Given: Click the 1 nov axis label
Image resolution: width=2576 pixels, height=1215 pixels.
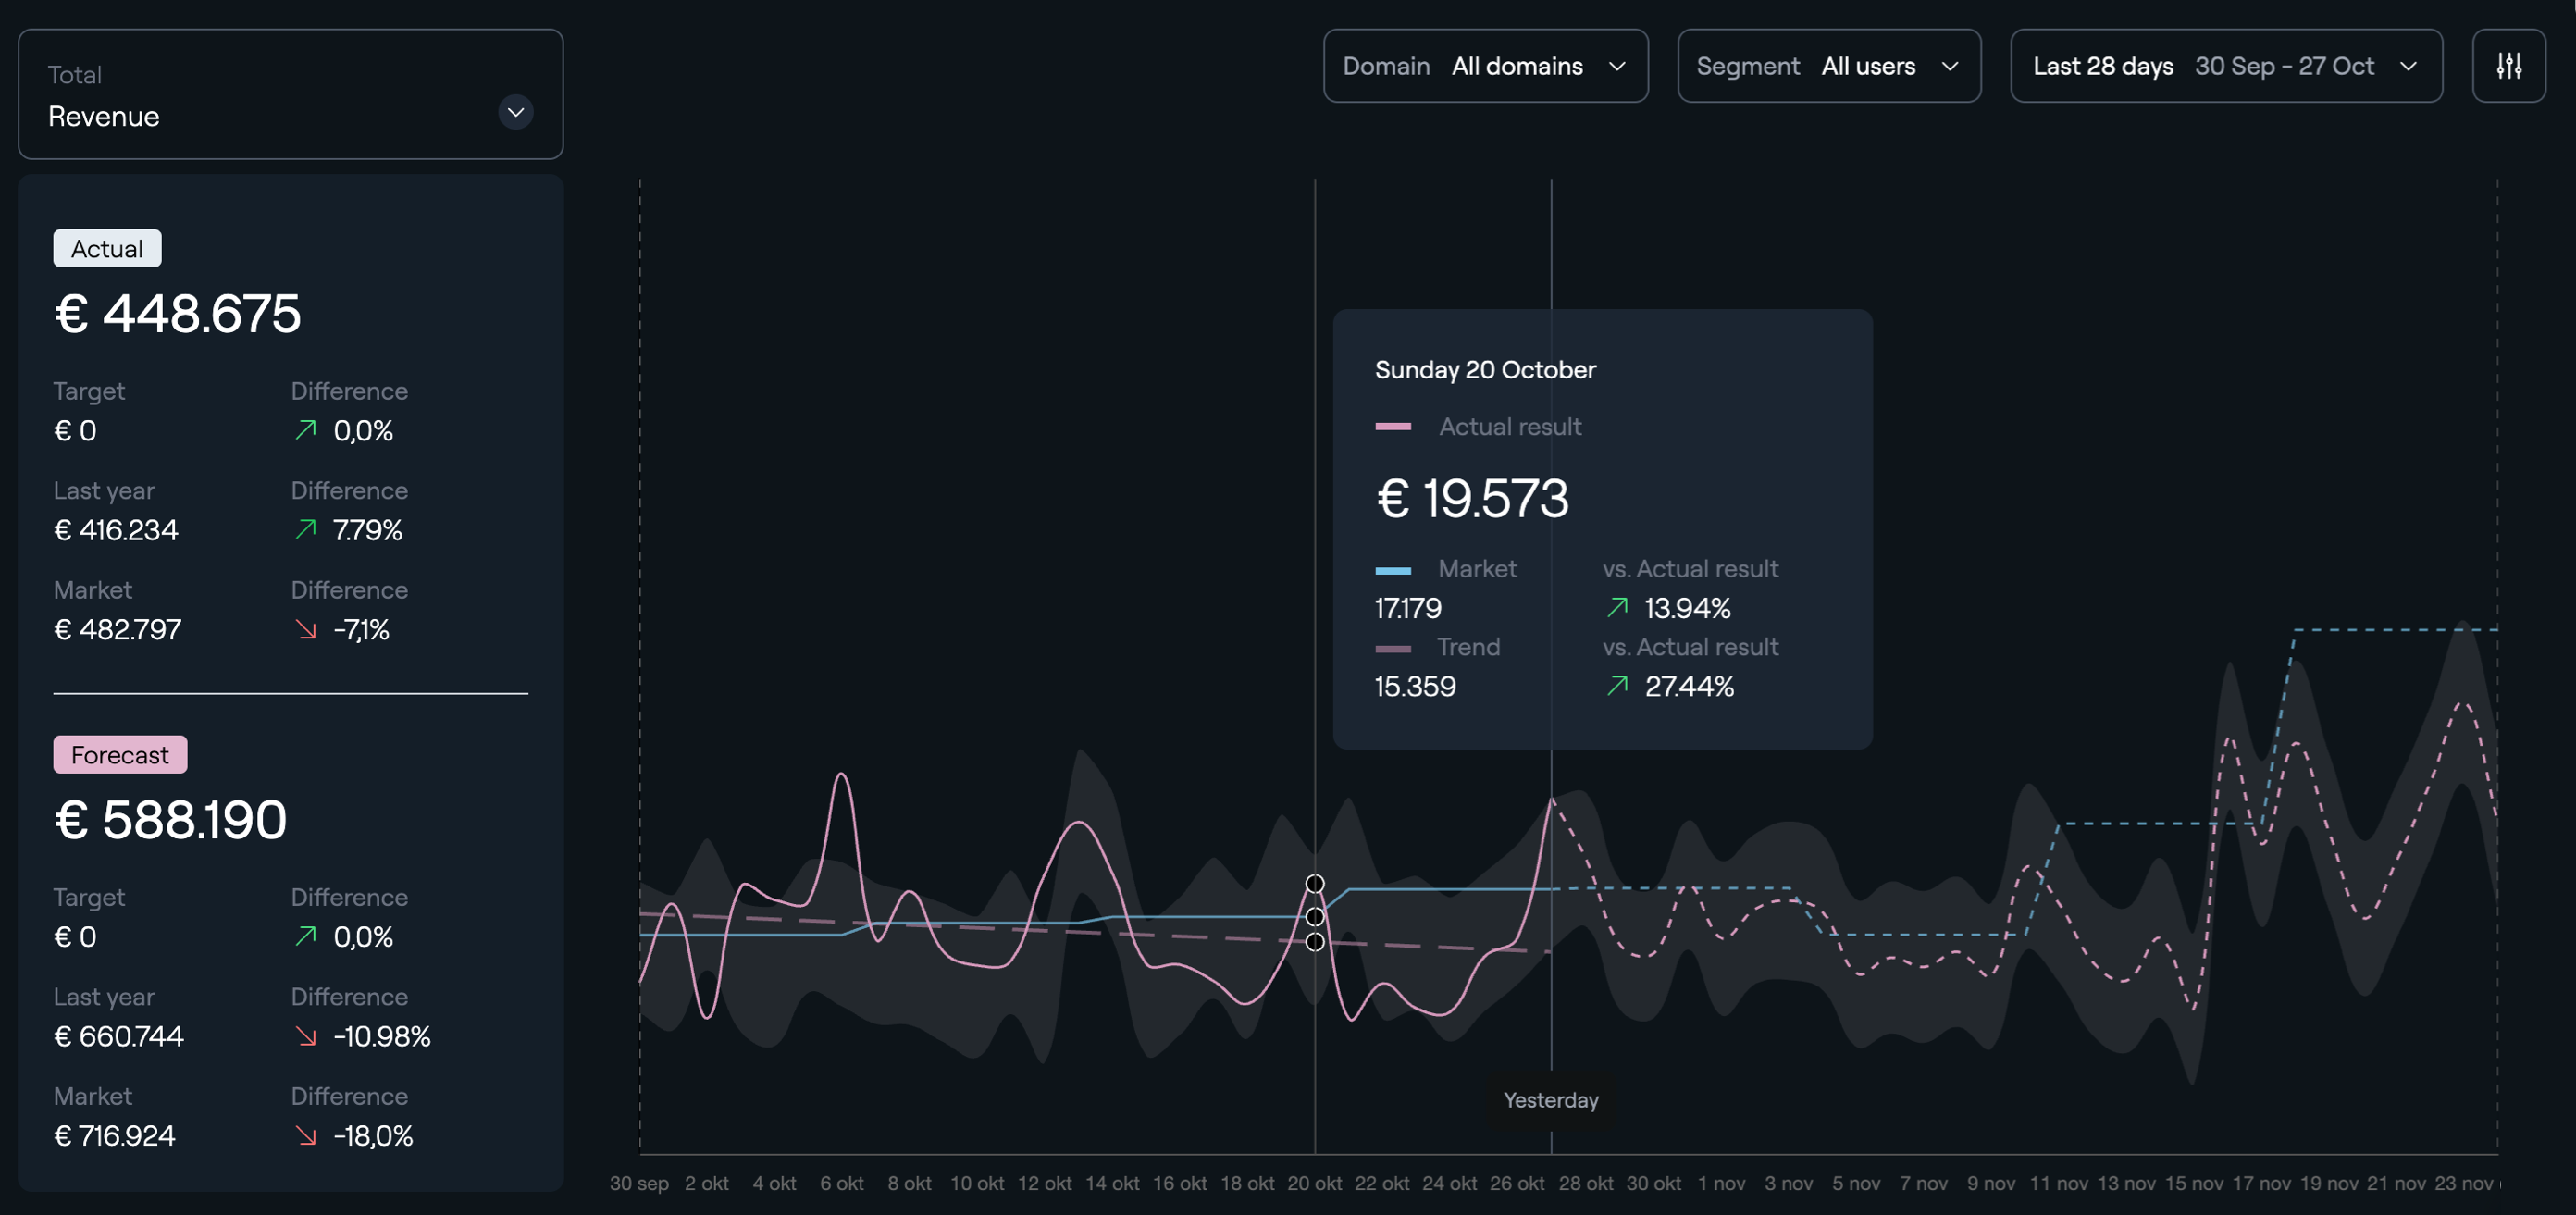Looking at the screenshot, I should (x=1722, y=1183).
